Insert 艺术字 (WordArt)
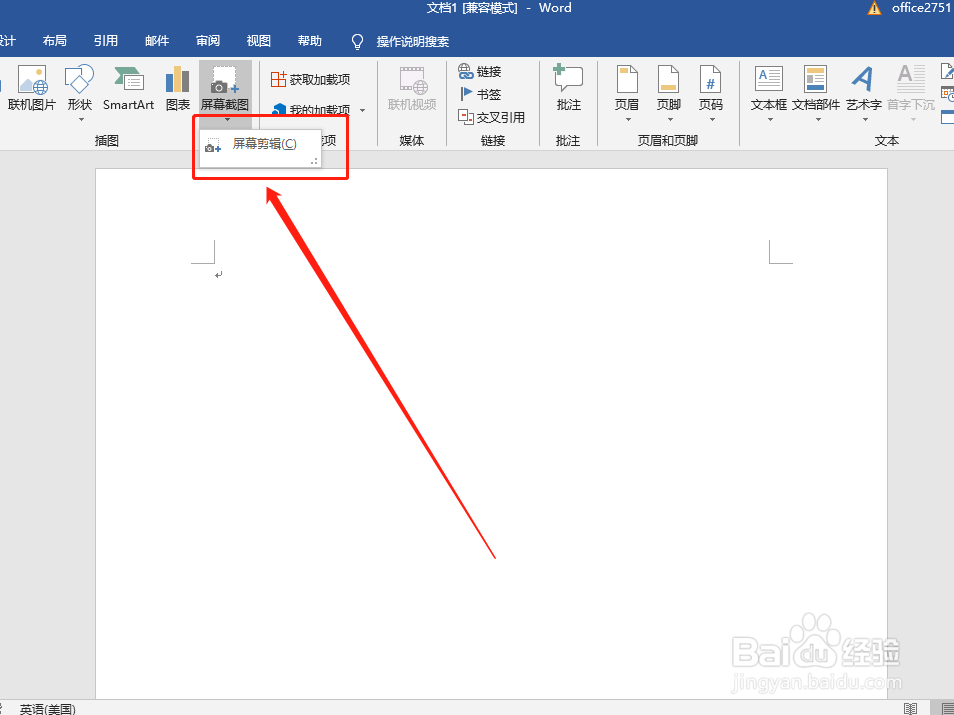Viewport: 954px width, 715px height. tap(862, 90)
